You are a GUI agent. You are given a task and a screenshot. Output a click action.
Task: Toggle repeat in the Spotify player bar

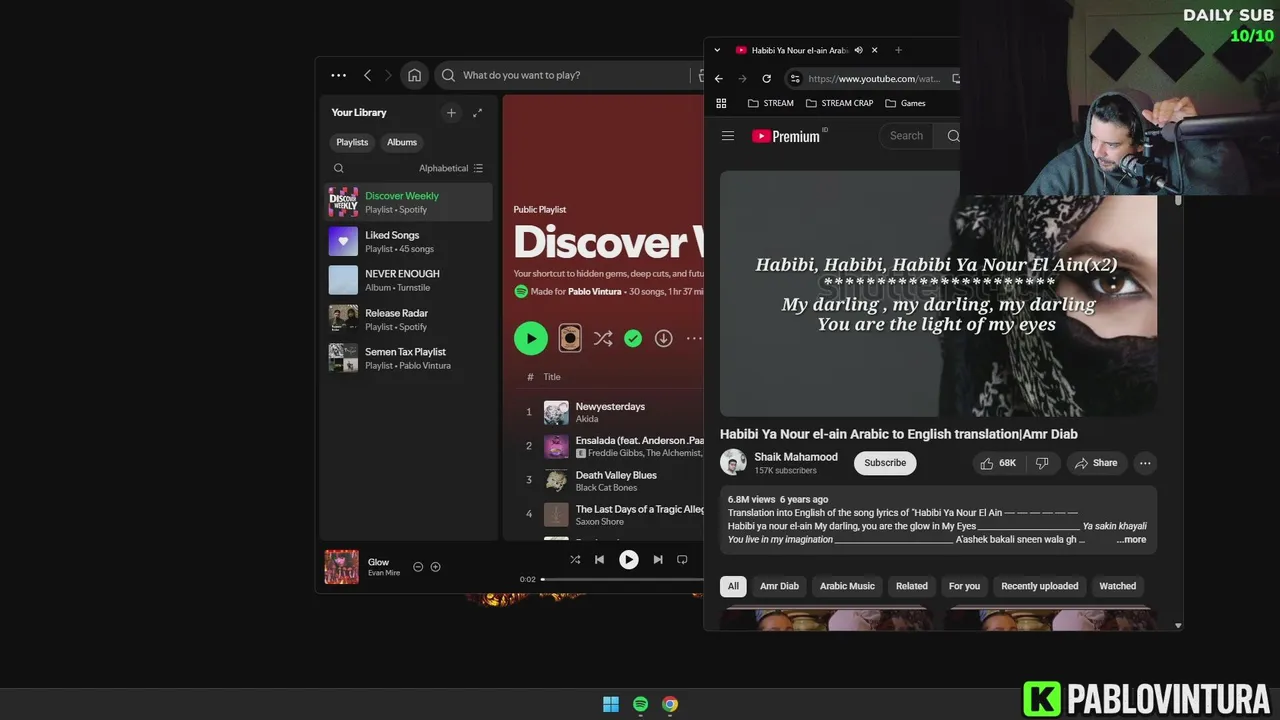[682, 560]
